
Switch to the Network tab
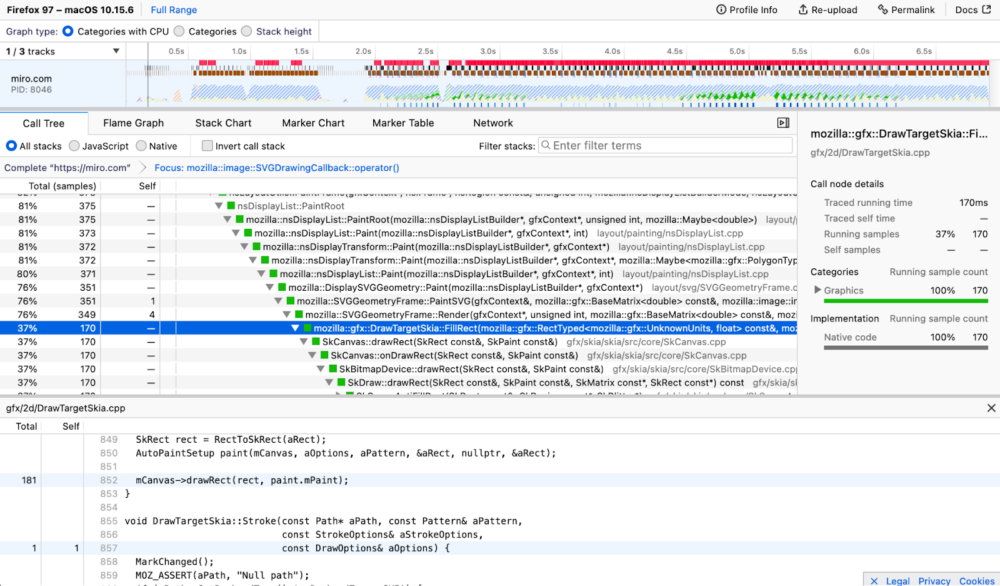[493, 123]
